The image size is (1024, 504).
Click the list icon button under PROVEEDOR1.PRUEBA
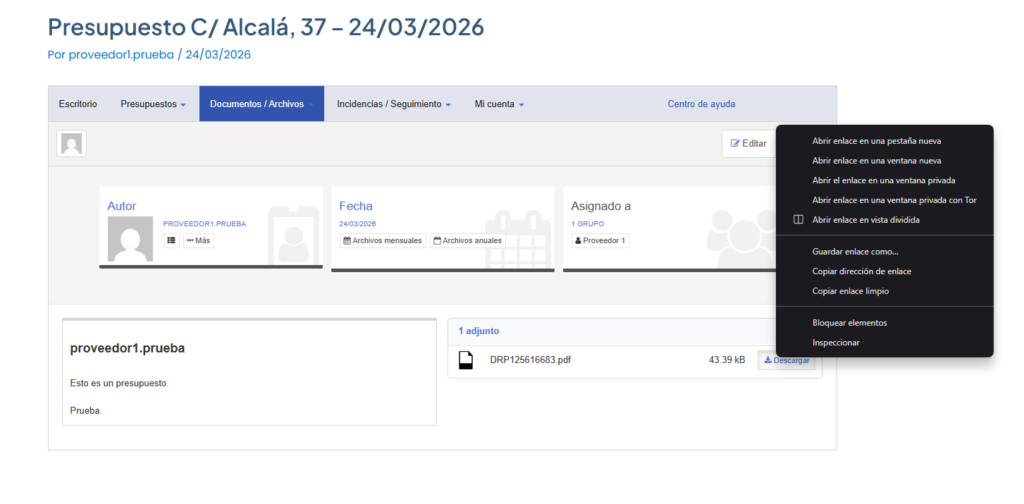(171, 240)
